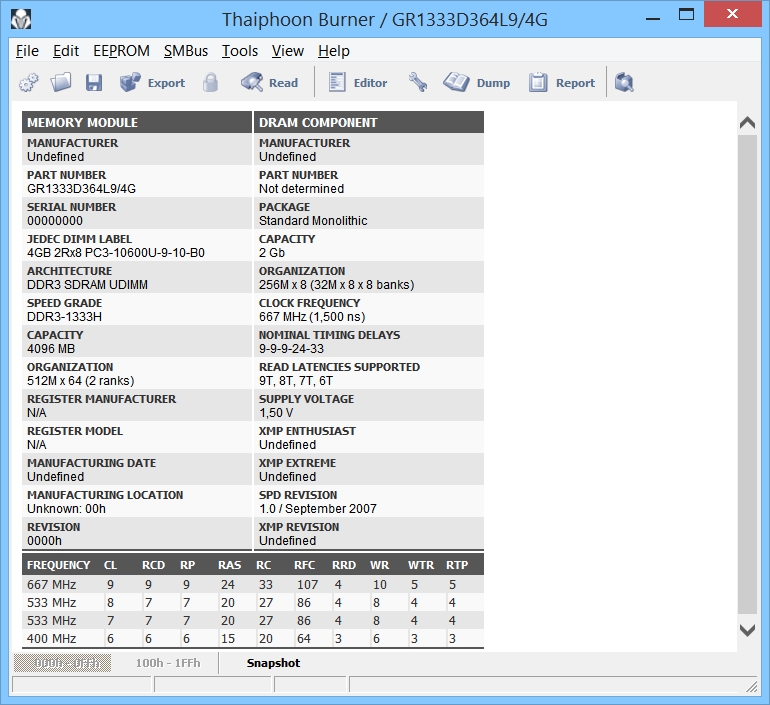Viewport: 770px width, 705px height.
Task: Switch to the 100h - 1FFh tab
Action: coord(168,663)
